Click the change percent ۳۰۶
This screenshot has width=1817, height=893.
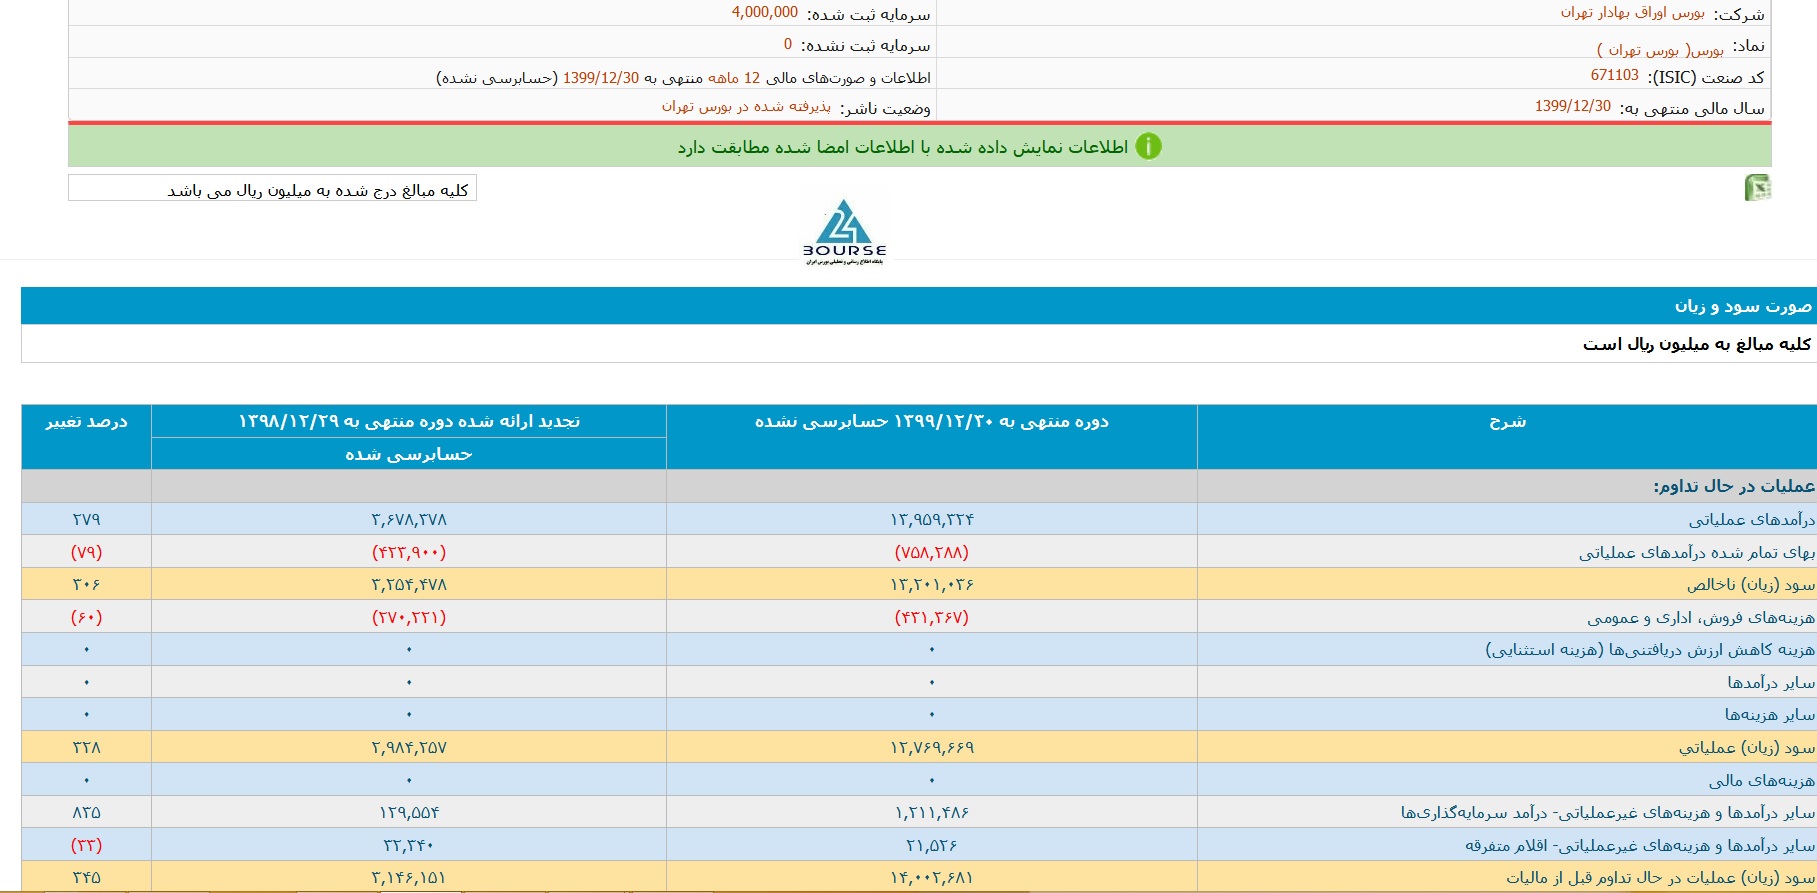(86, 584)
